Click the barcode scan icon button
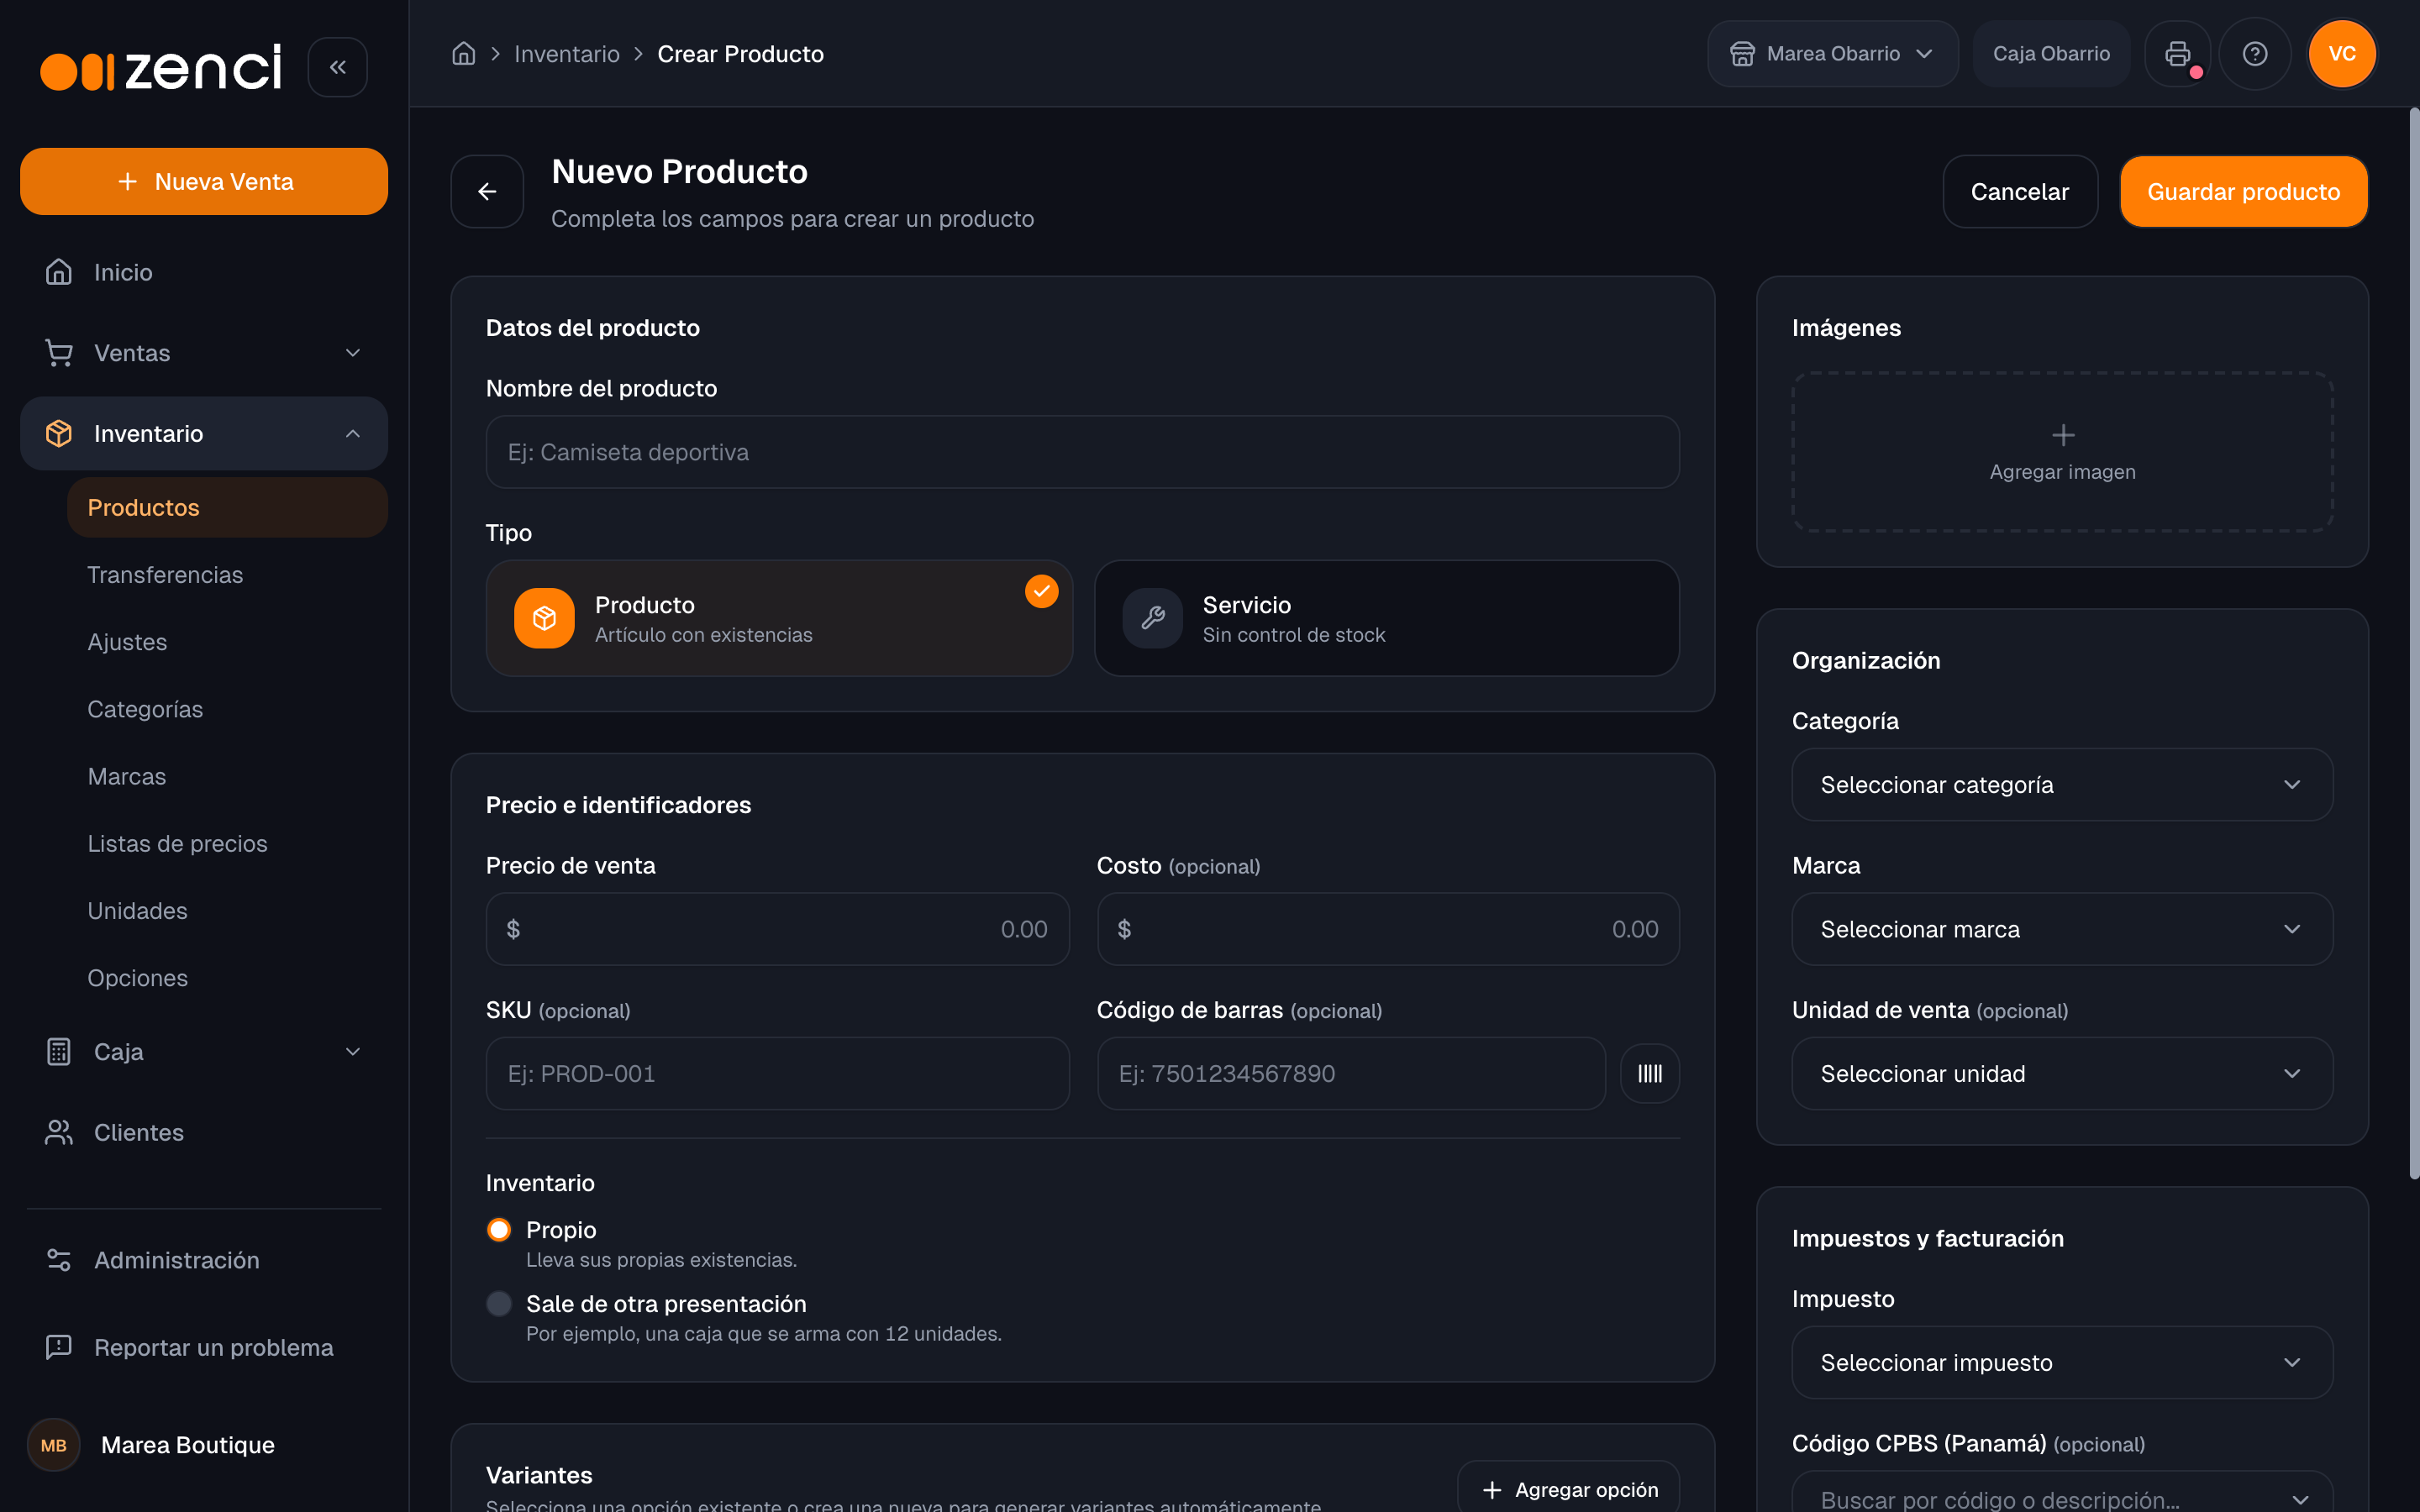This screenshot has height=1512, width=2420. [1649, 1073]
